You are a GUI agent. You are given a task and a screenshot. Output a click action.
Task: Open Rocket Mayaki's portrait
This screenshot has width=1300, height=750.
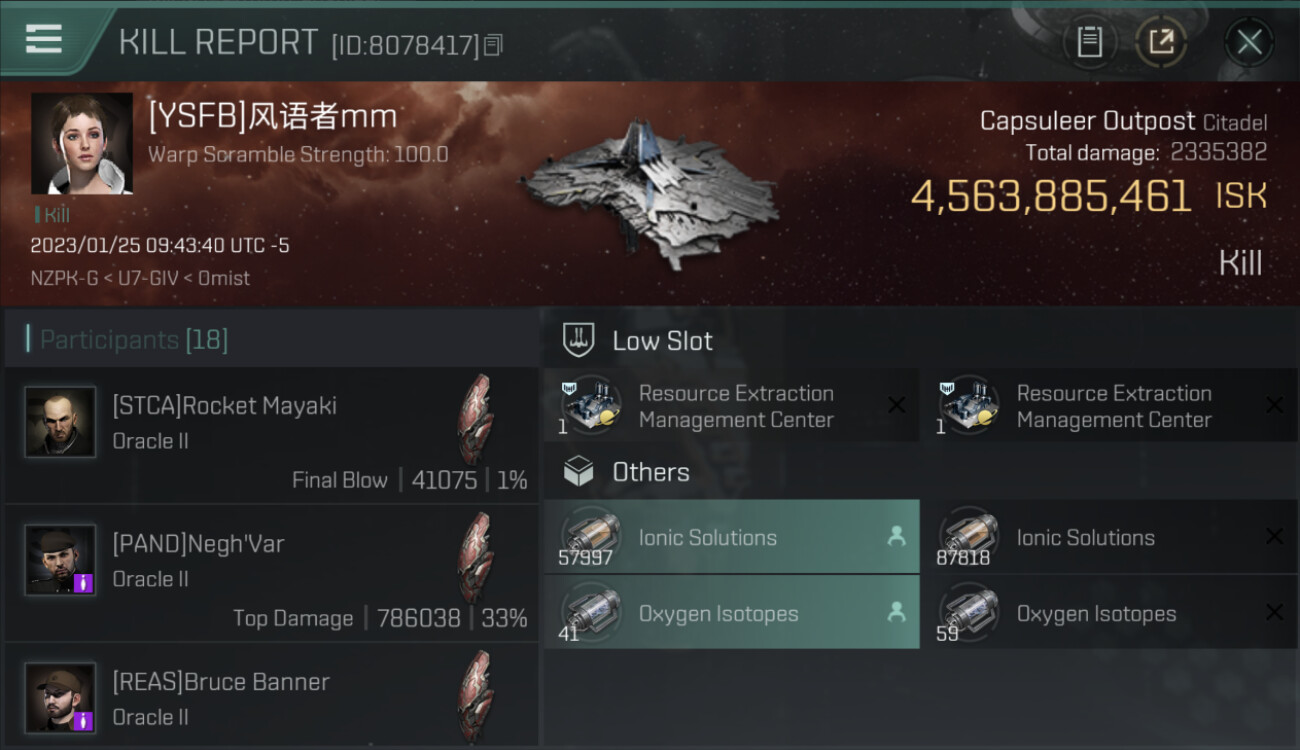pyautogui.click(x=61, y=422)
